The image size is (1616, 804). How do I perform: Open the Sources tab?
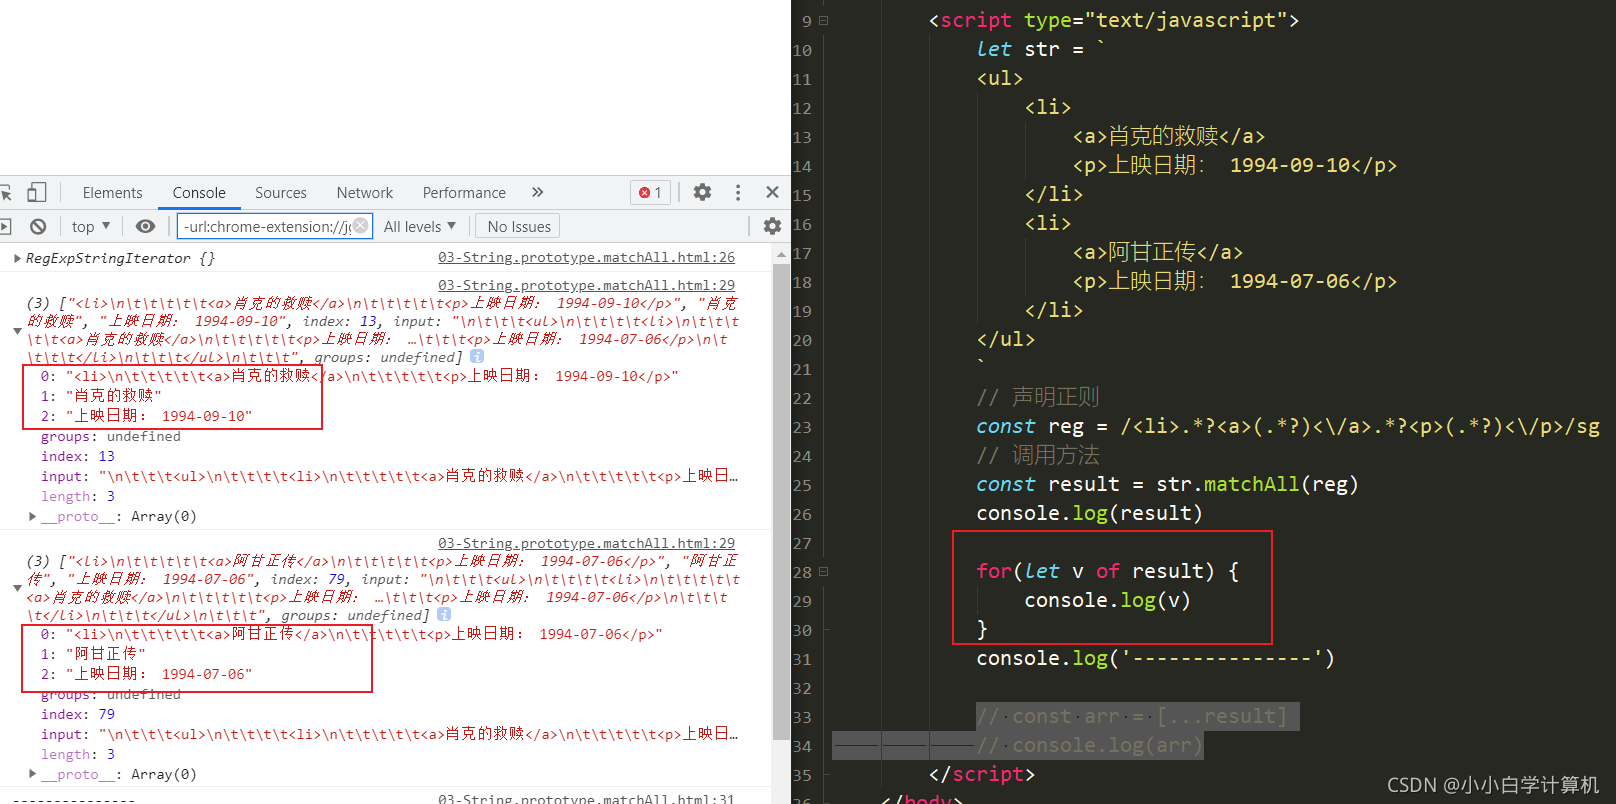click(281, 193)
